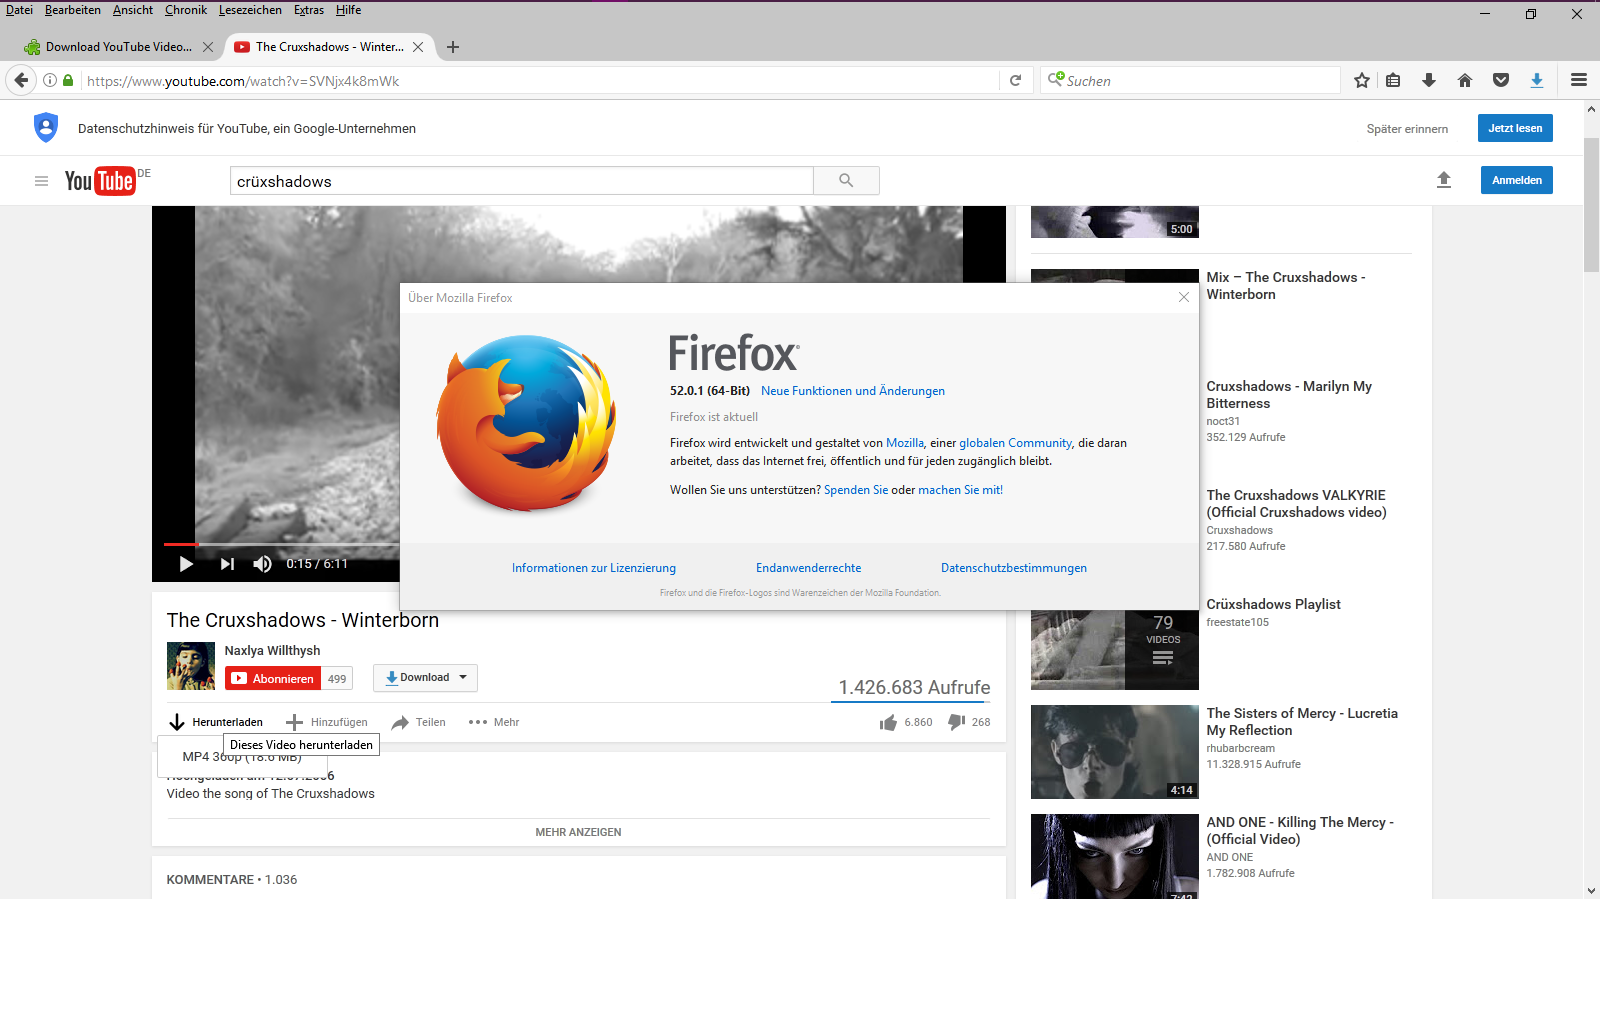Open Cruxshadows - Marilyn My Bitterness video
Image resolution: width=1600 pixels, height=1024 pixels.
[x=1289, y=395]
